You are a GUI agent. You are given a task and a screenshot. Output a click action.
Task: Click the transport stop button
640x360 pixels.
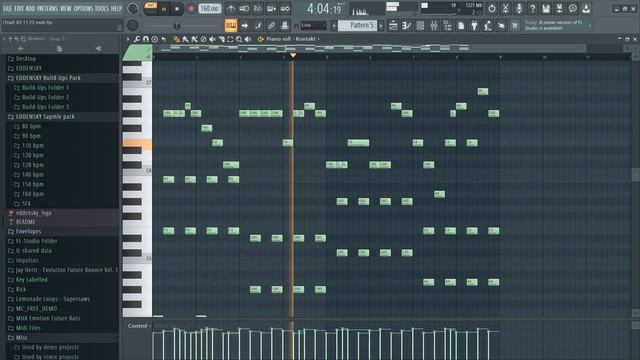[x=177, y=9]
